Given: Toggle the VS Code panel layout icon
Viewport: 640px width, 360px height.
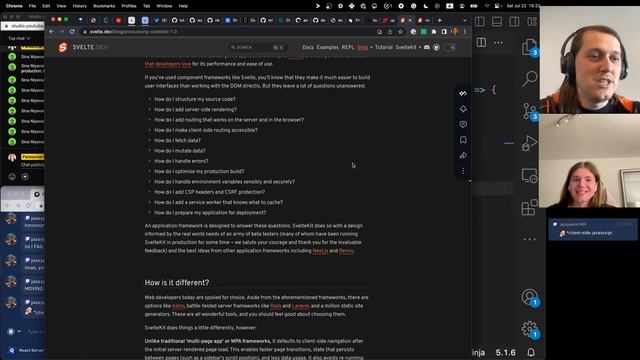Looking at the screenshot, I should [497, 22].
